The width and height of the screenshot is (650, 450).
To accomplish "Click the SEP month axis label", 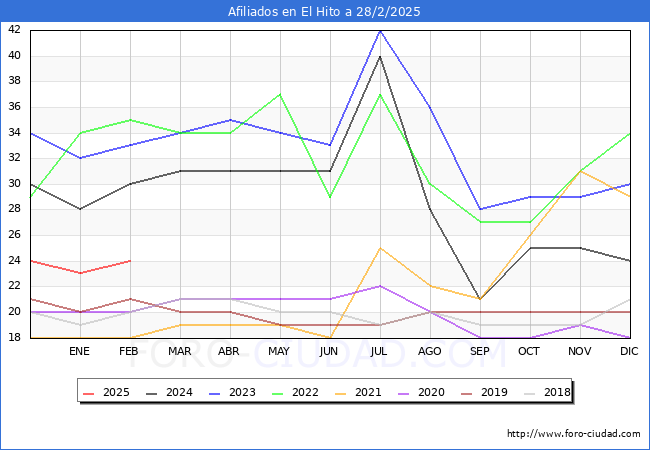I will coord(480,351).
